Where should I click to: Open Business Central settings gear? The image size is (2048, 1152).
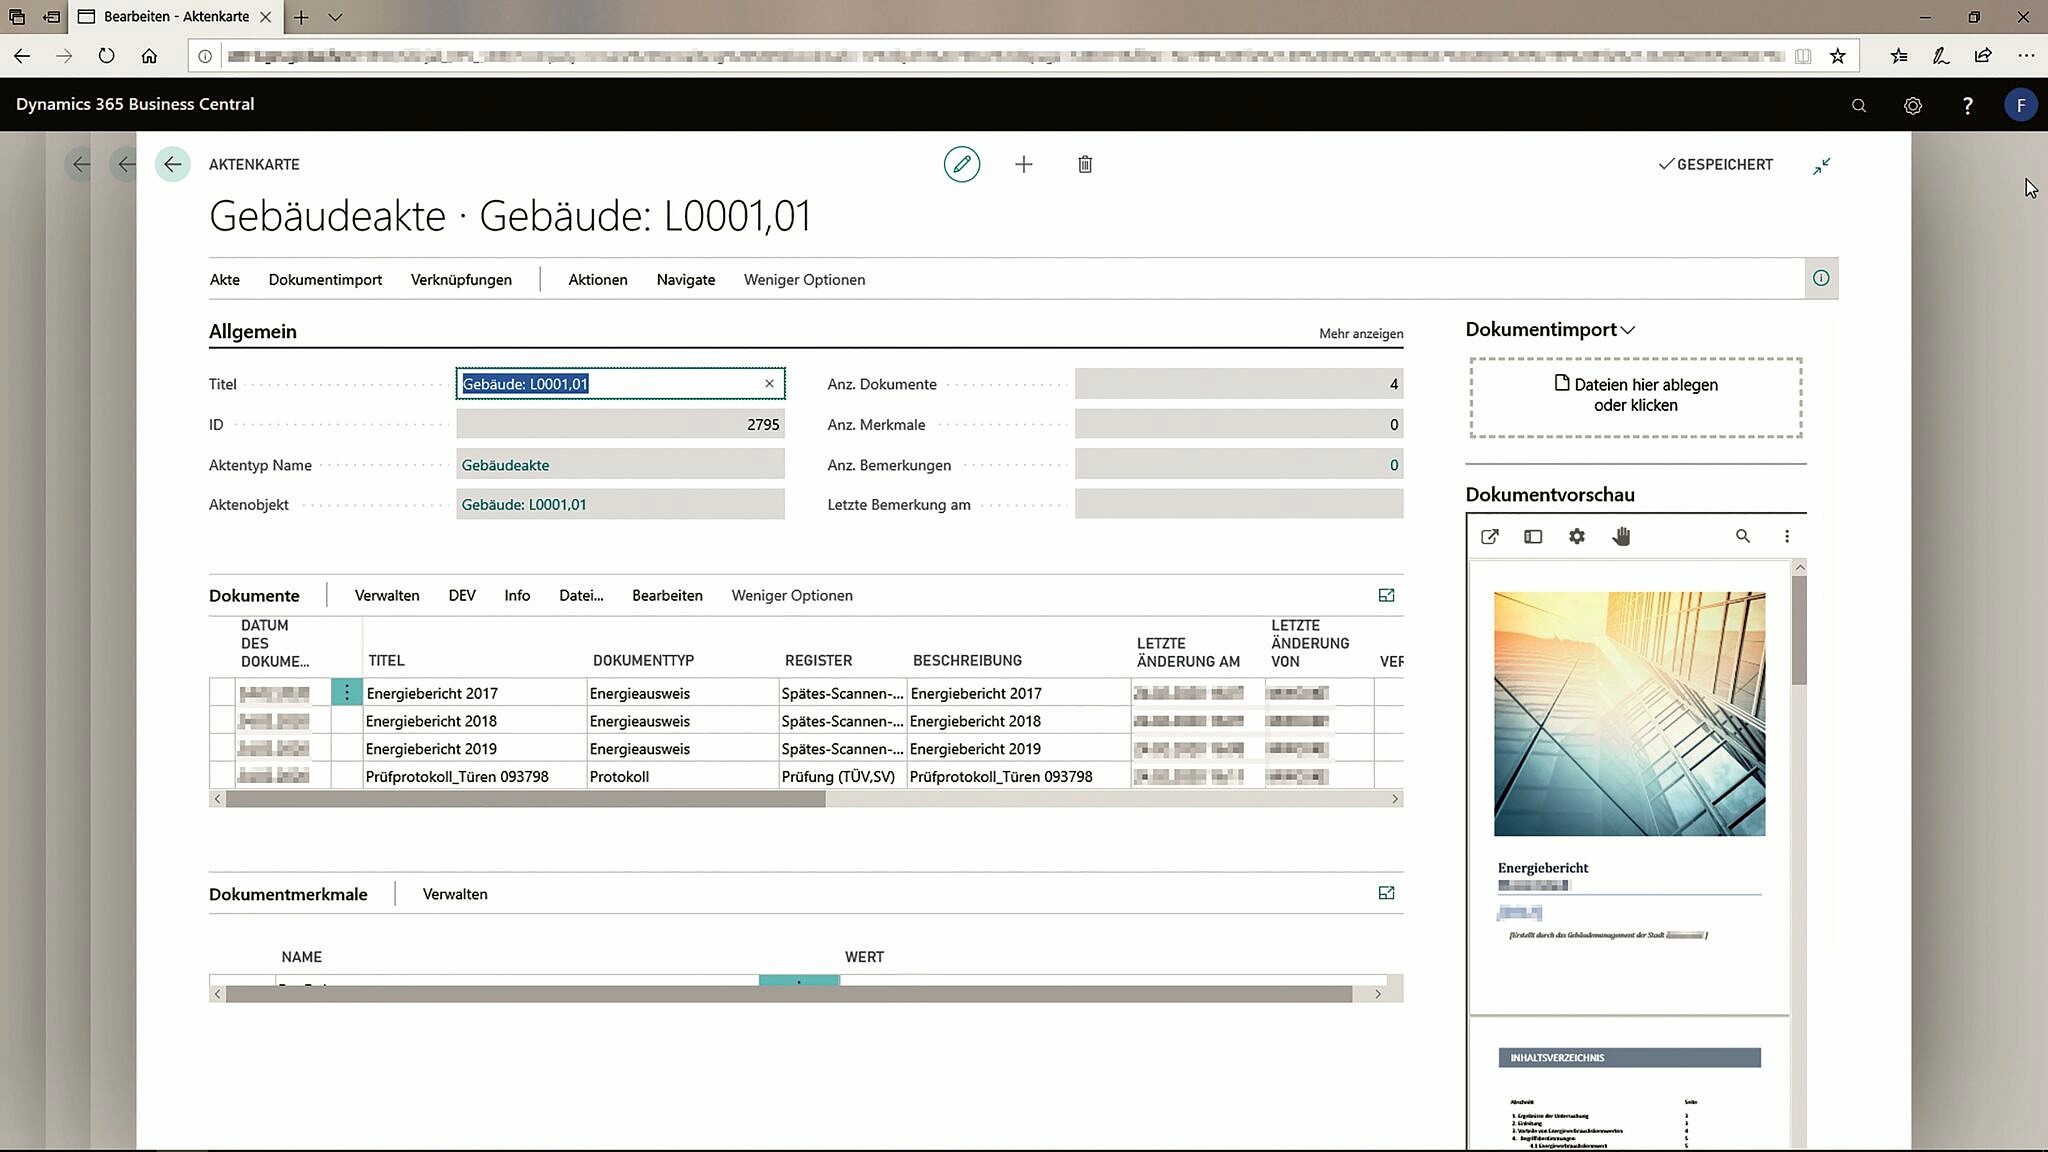point(1912,105)
